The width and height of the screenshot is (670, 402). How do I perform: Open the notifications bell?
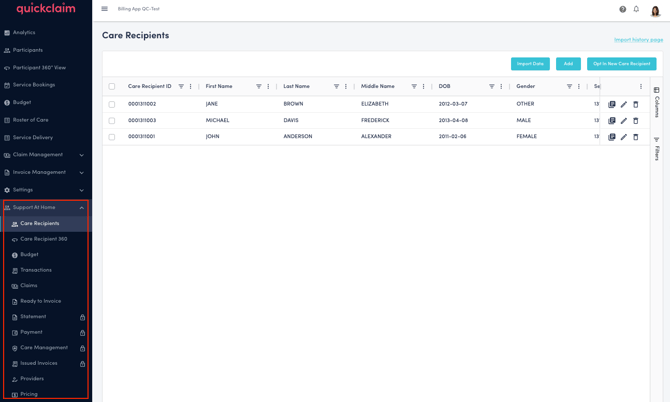click(636, 9)
